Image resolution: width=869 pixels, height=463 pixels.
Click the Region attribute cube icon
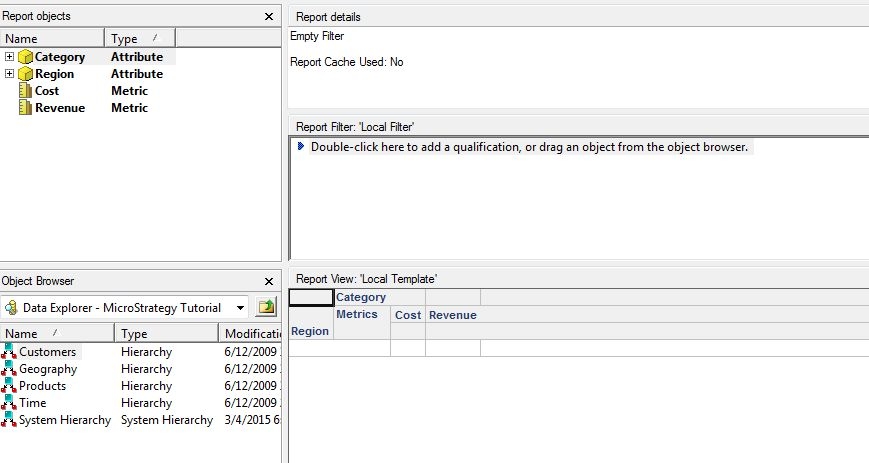tap(25, 74)
